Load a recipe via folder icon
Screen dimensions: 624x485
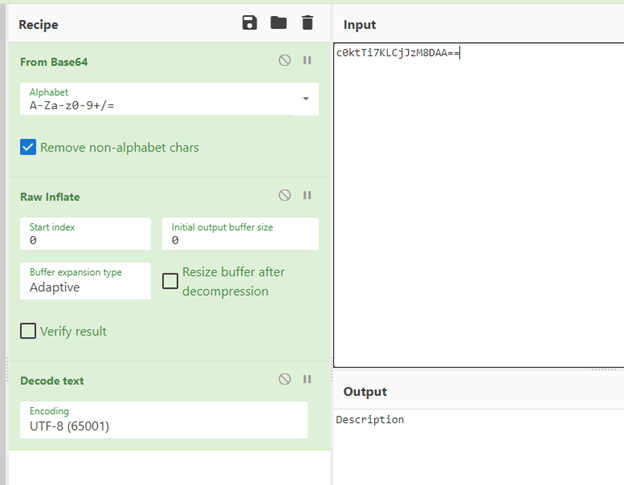point(279,23)
